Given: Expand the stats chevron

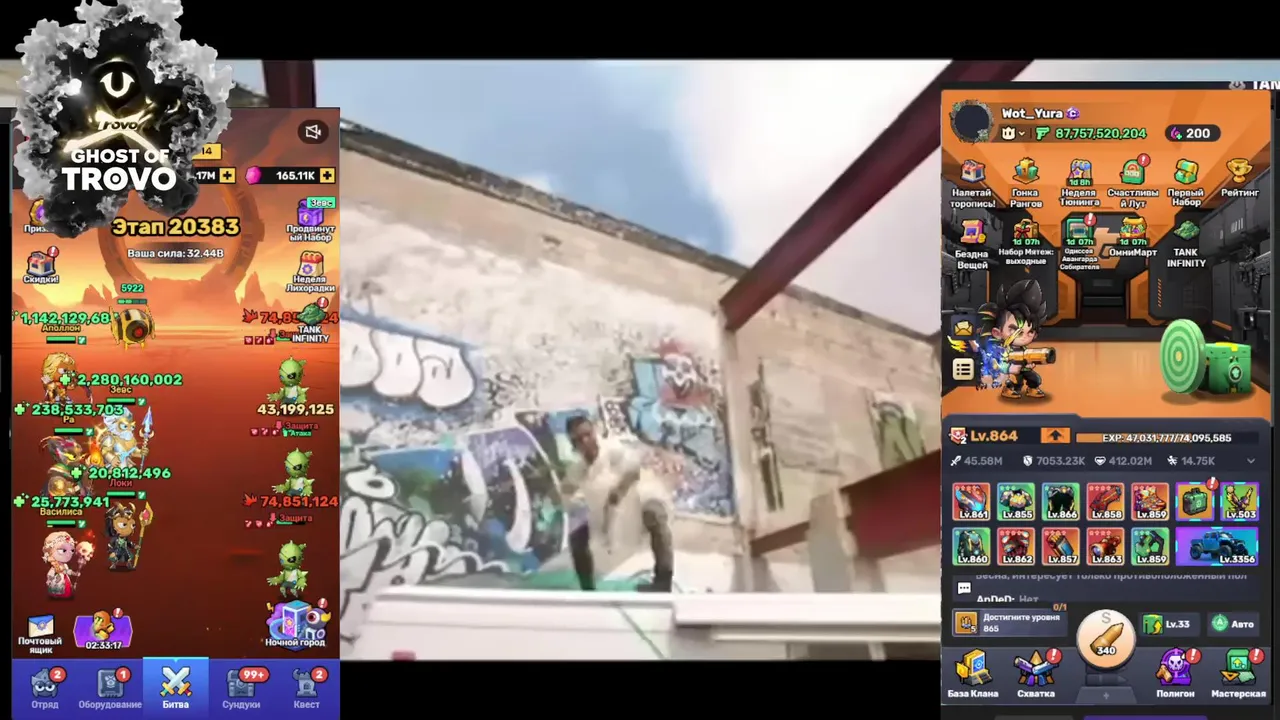Looking at the screenshot, I should coord(1250,461).
